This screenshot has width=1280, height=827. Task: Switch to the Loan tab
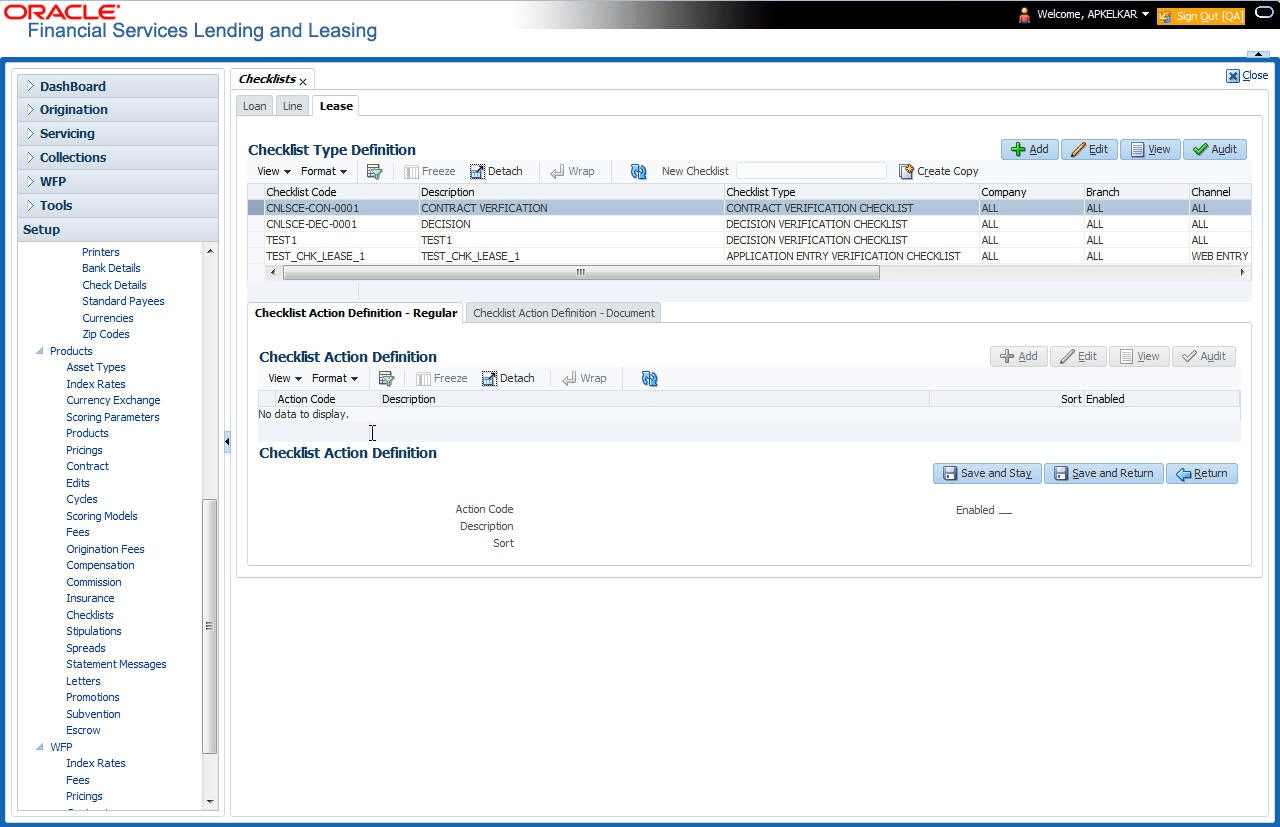click(255, 106)
